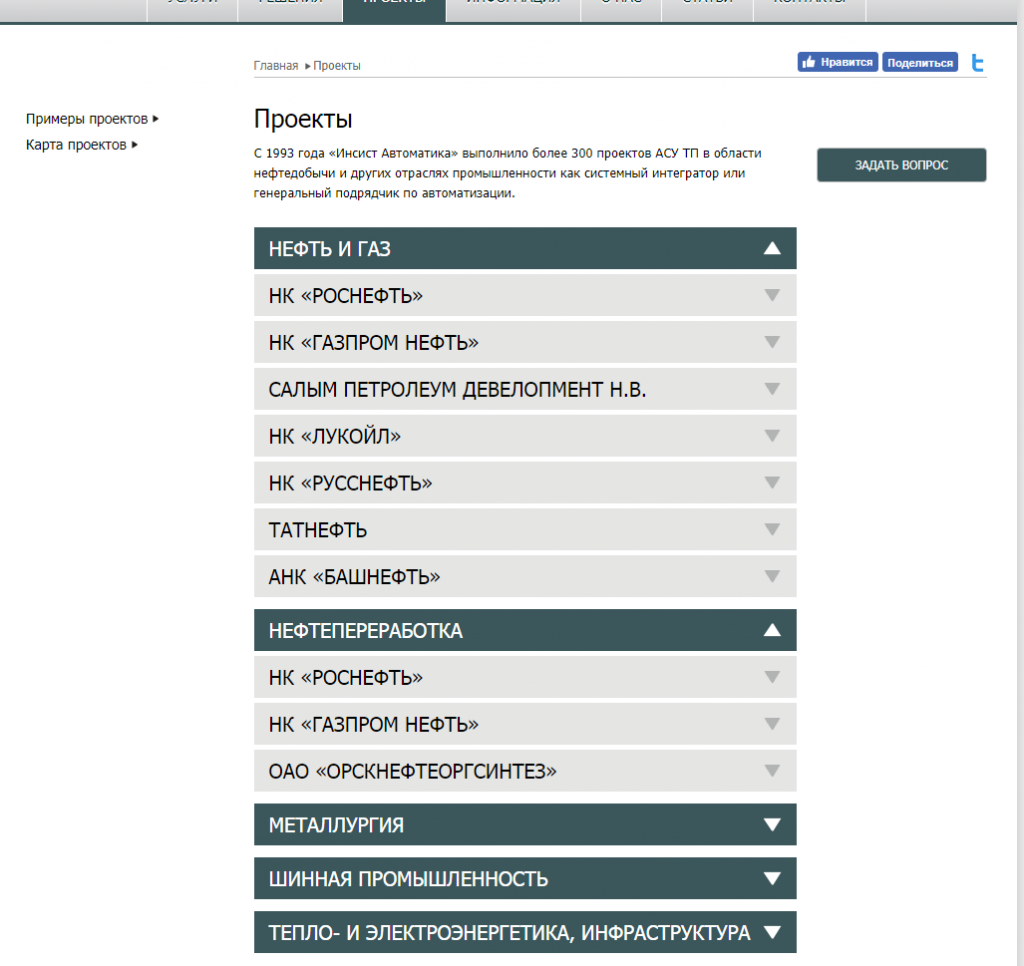Expand the «Металлургия» section arrow

(x=771, y=825)
